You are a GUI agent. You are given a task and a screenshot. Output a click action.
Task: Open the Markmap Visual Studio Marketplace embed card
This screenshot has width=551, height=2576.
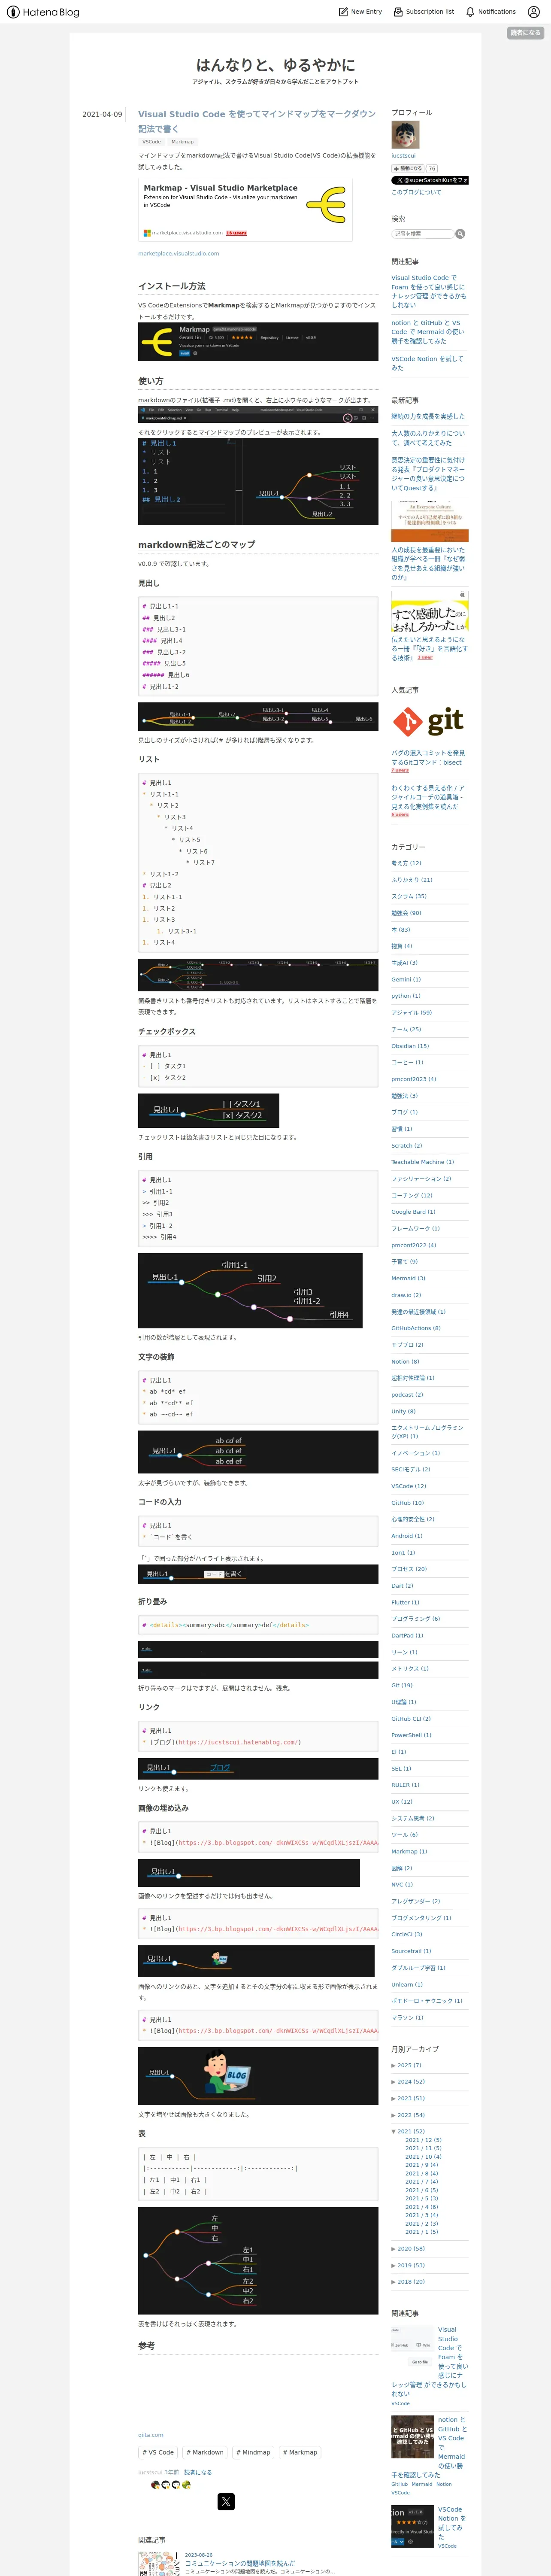(245, 210)
